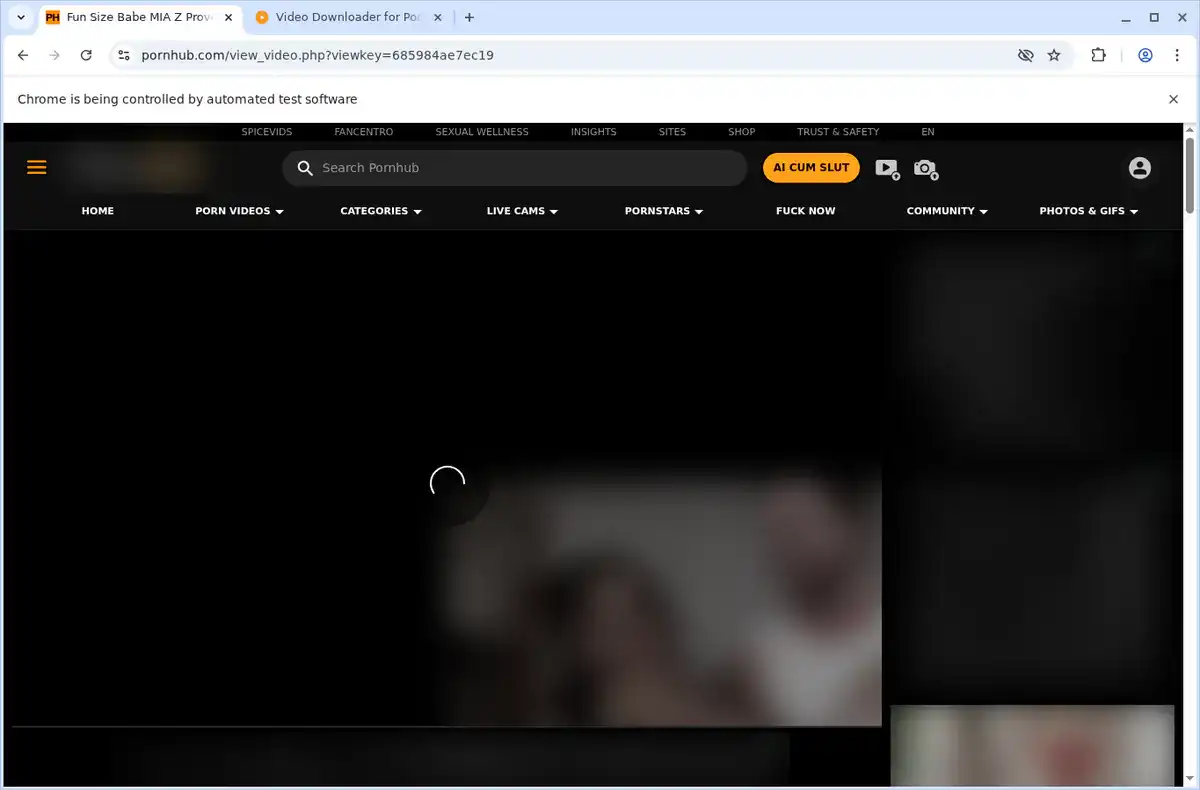Close the Video Downloader tab
The image size is (1200, 790).
point(437,17)
